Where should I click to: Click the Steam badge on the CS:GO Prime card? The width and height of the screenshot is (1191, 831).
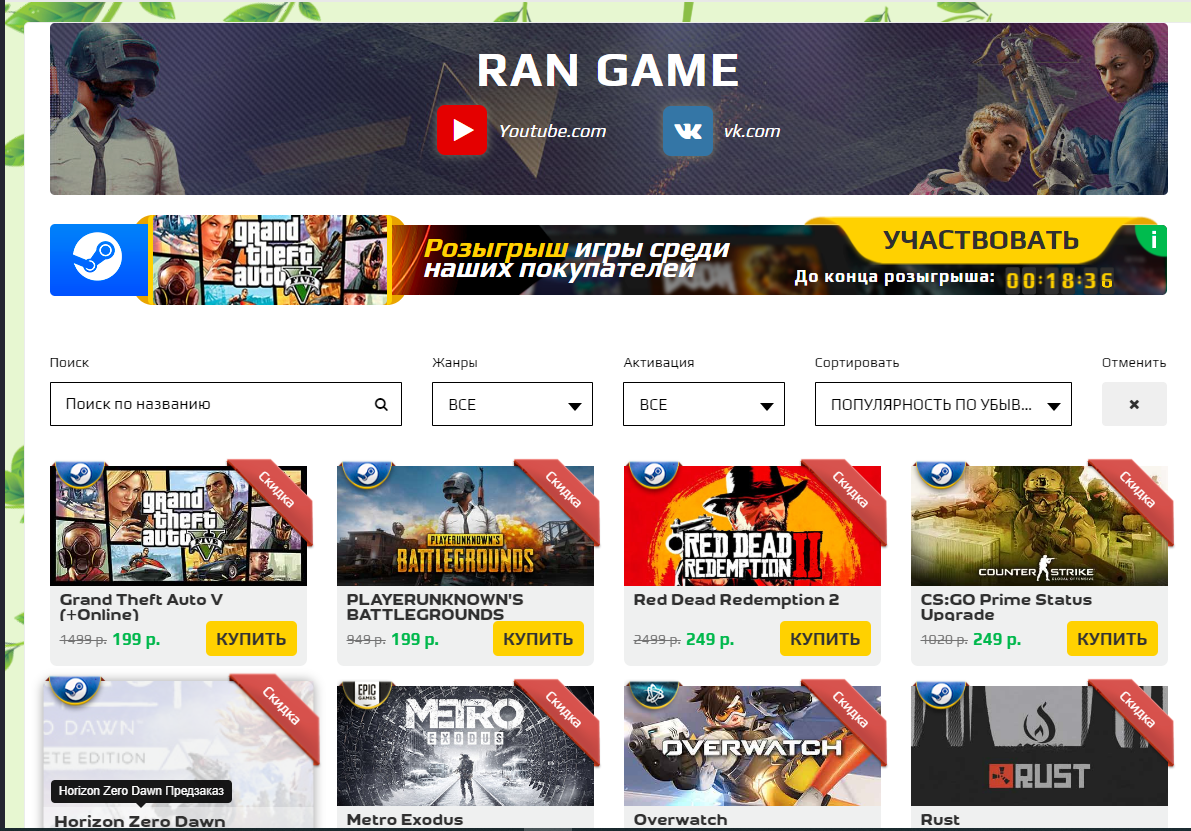(x=941, y=474)
